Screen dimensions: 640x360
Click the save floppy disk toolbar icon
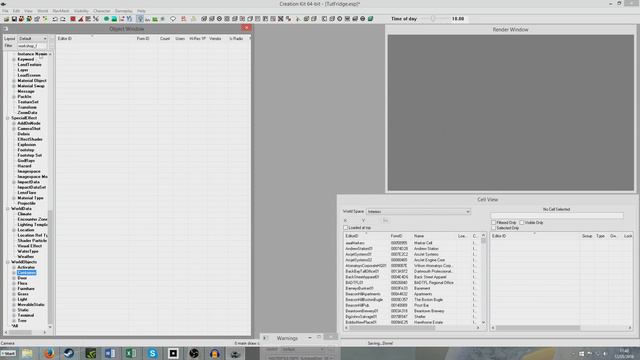click(14, 19)
